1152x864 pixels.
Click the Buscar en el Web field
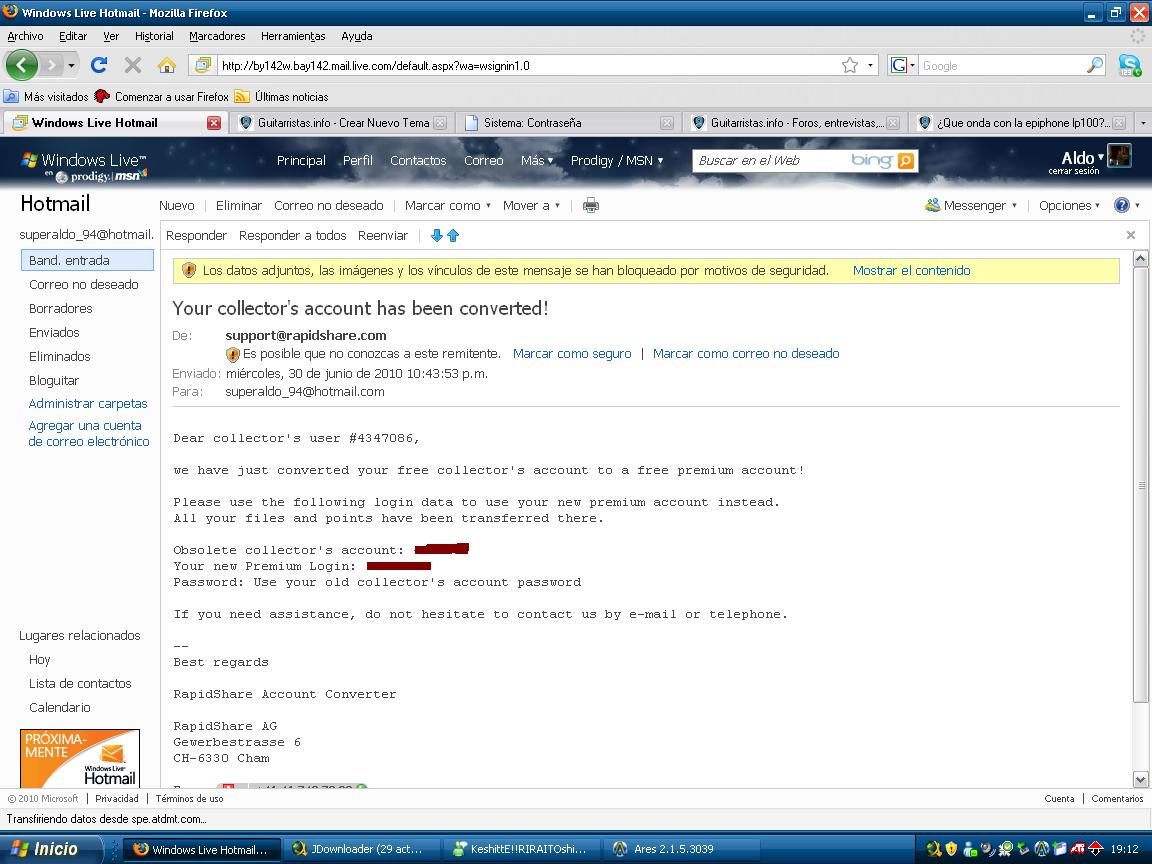(x=771, y=160)
